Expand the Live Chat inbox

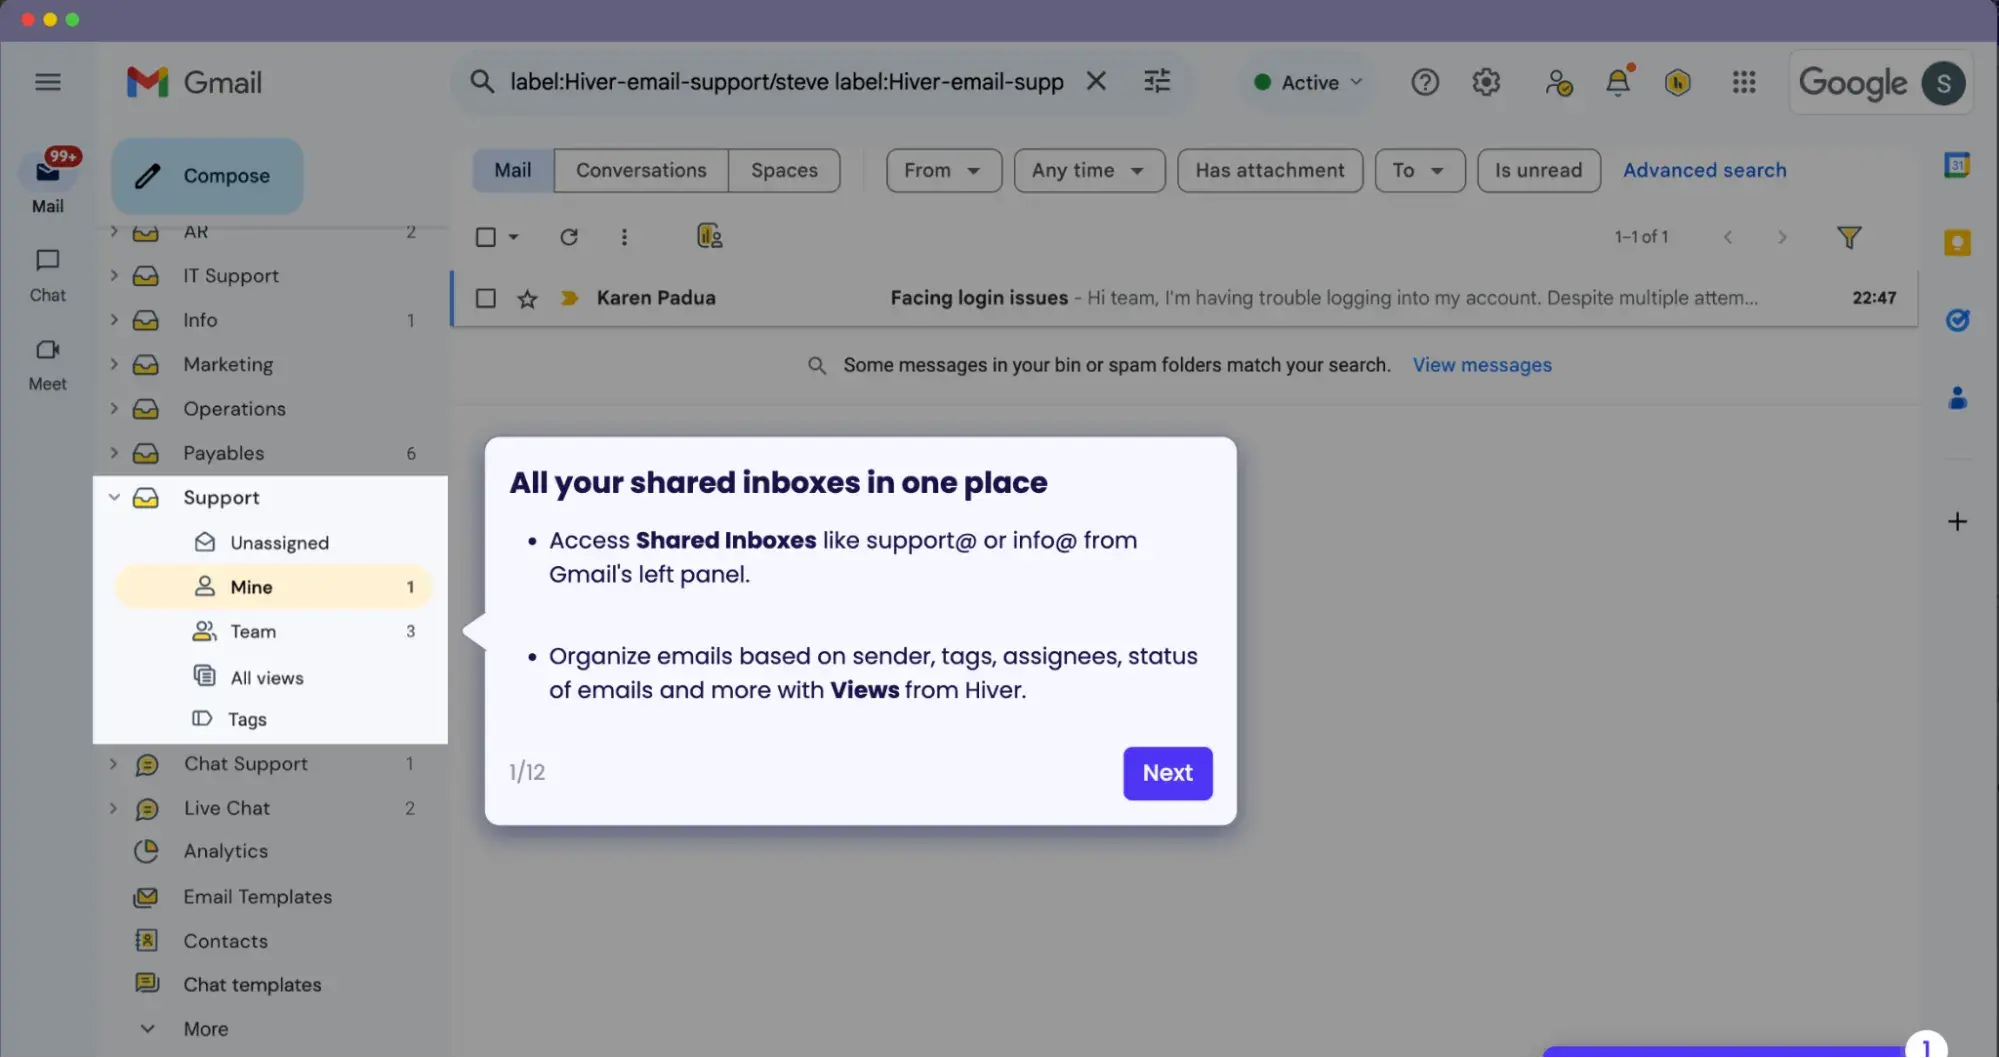pos(113,808)
